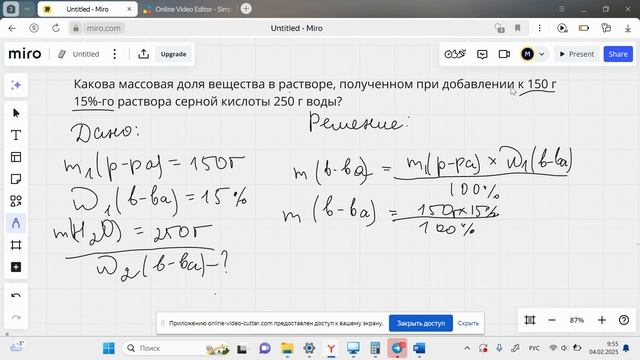Open browser downloads icon
The image size is (640, 360).
tap(628, 28)
